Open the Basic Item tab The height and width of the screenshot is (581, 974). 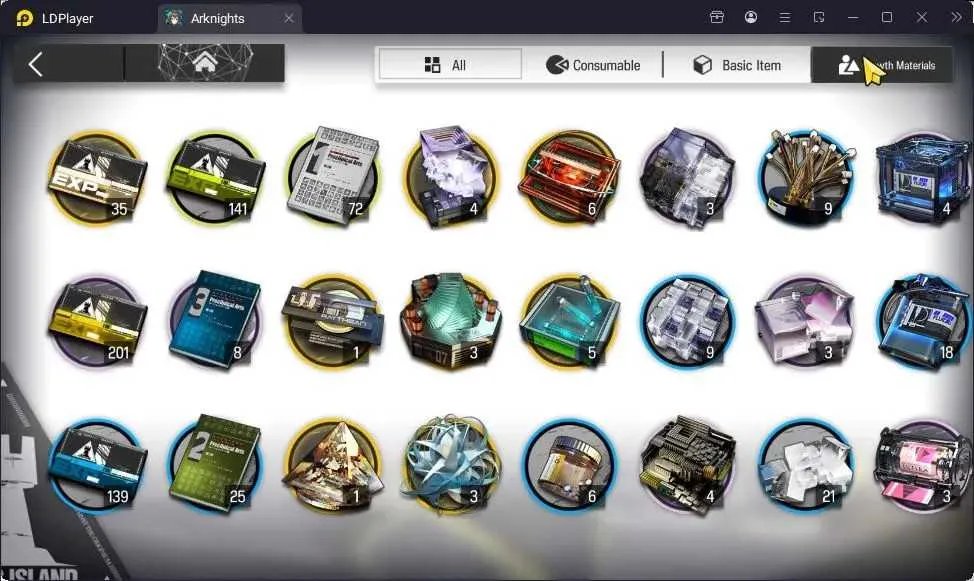(x=737, y=65)
